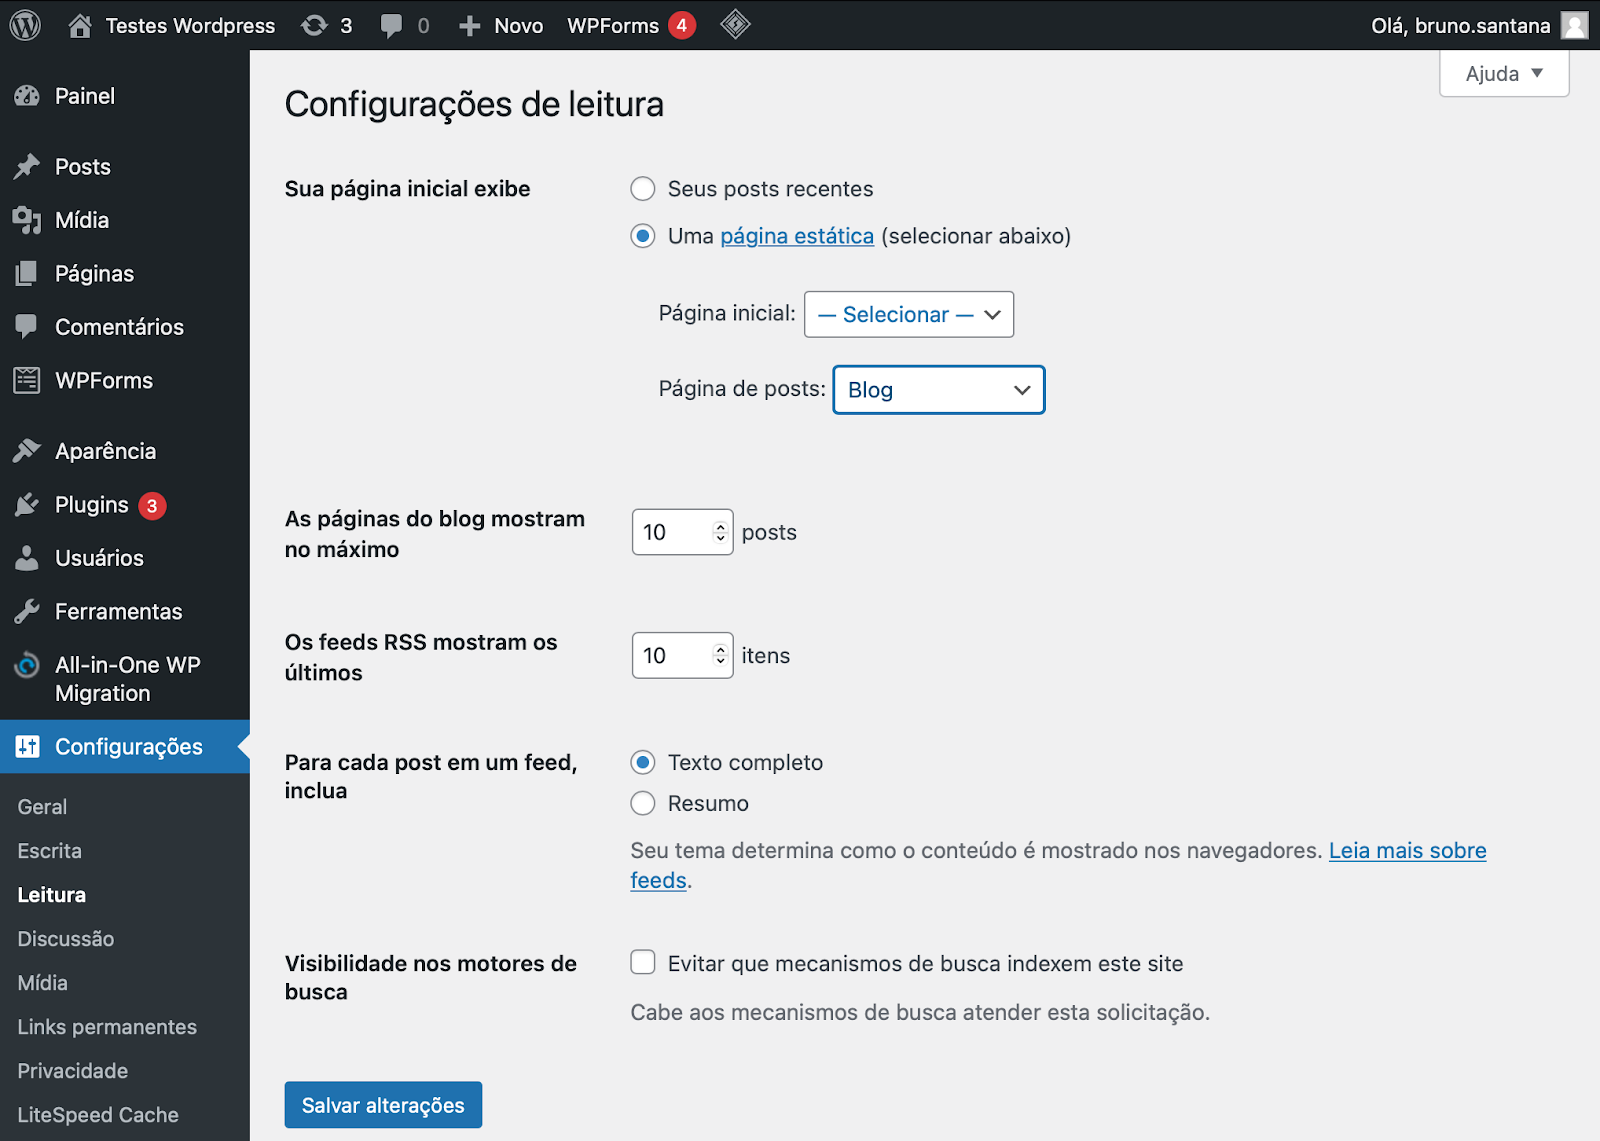The height and width of the screenshot is (1141, 1600).
Task: Select the Uma página estática radio button
Action: (643, 236)
